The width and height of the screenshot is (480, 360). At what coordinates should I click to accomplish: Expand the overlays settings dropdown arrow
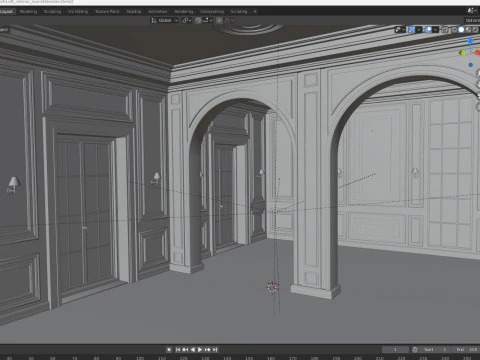point(435,30)
